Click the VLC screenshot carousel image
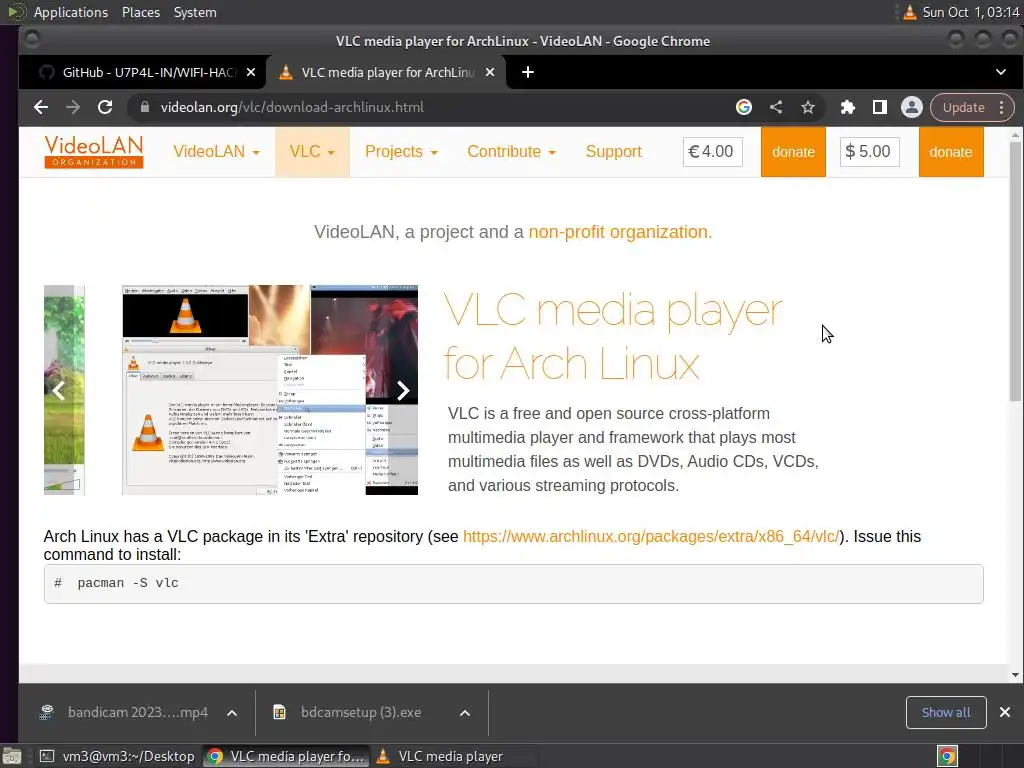Screen dimensions: 1024x768 pos(270,390)
